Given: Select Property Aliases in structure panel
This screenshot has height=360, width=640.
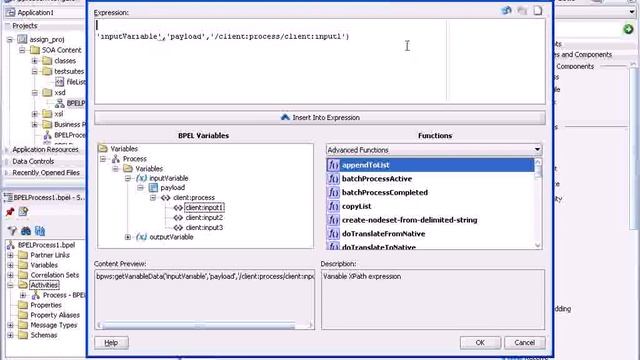Looking at the screenshot, I should pyautogui.click(x=55, y=315).
